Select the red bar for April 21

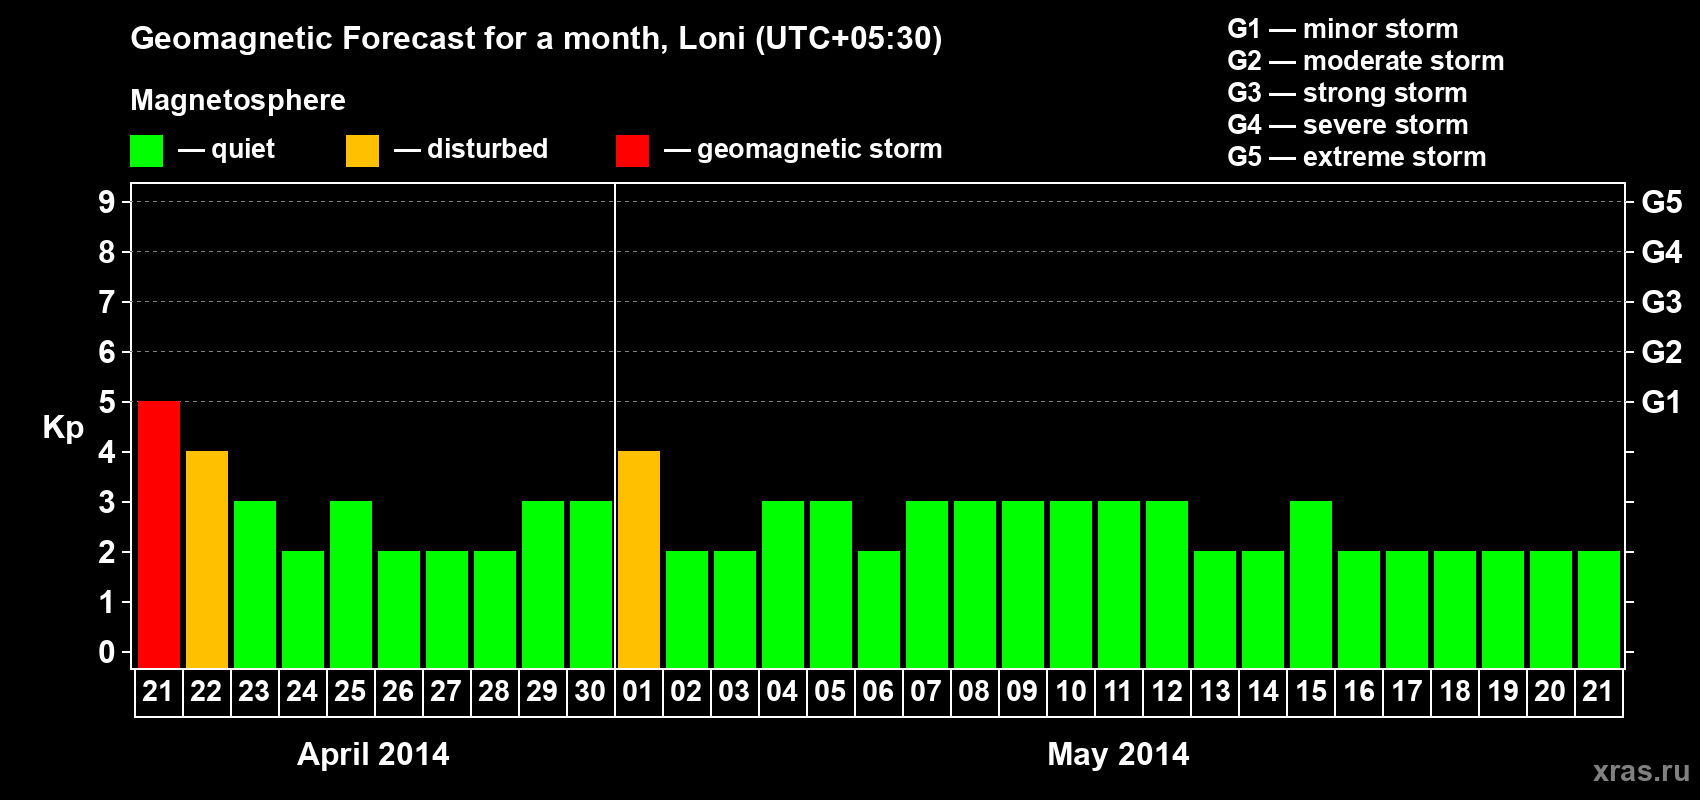point(159,535)
